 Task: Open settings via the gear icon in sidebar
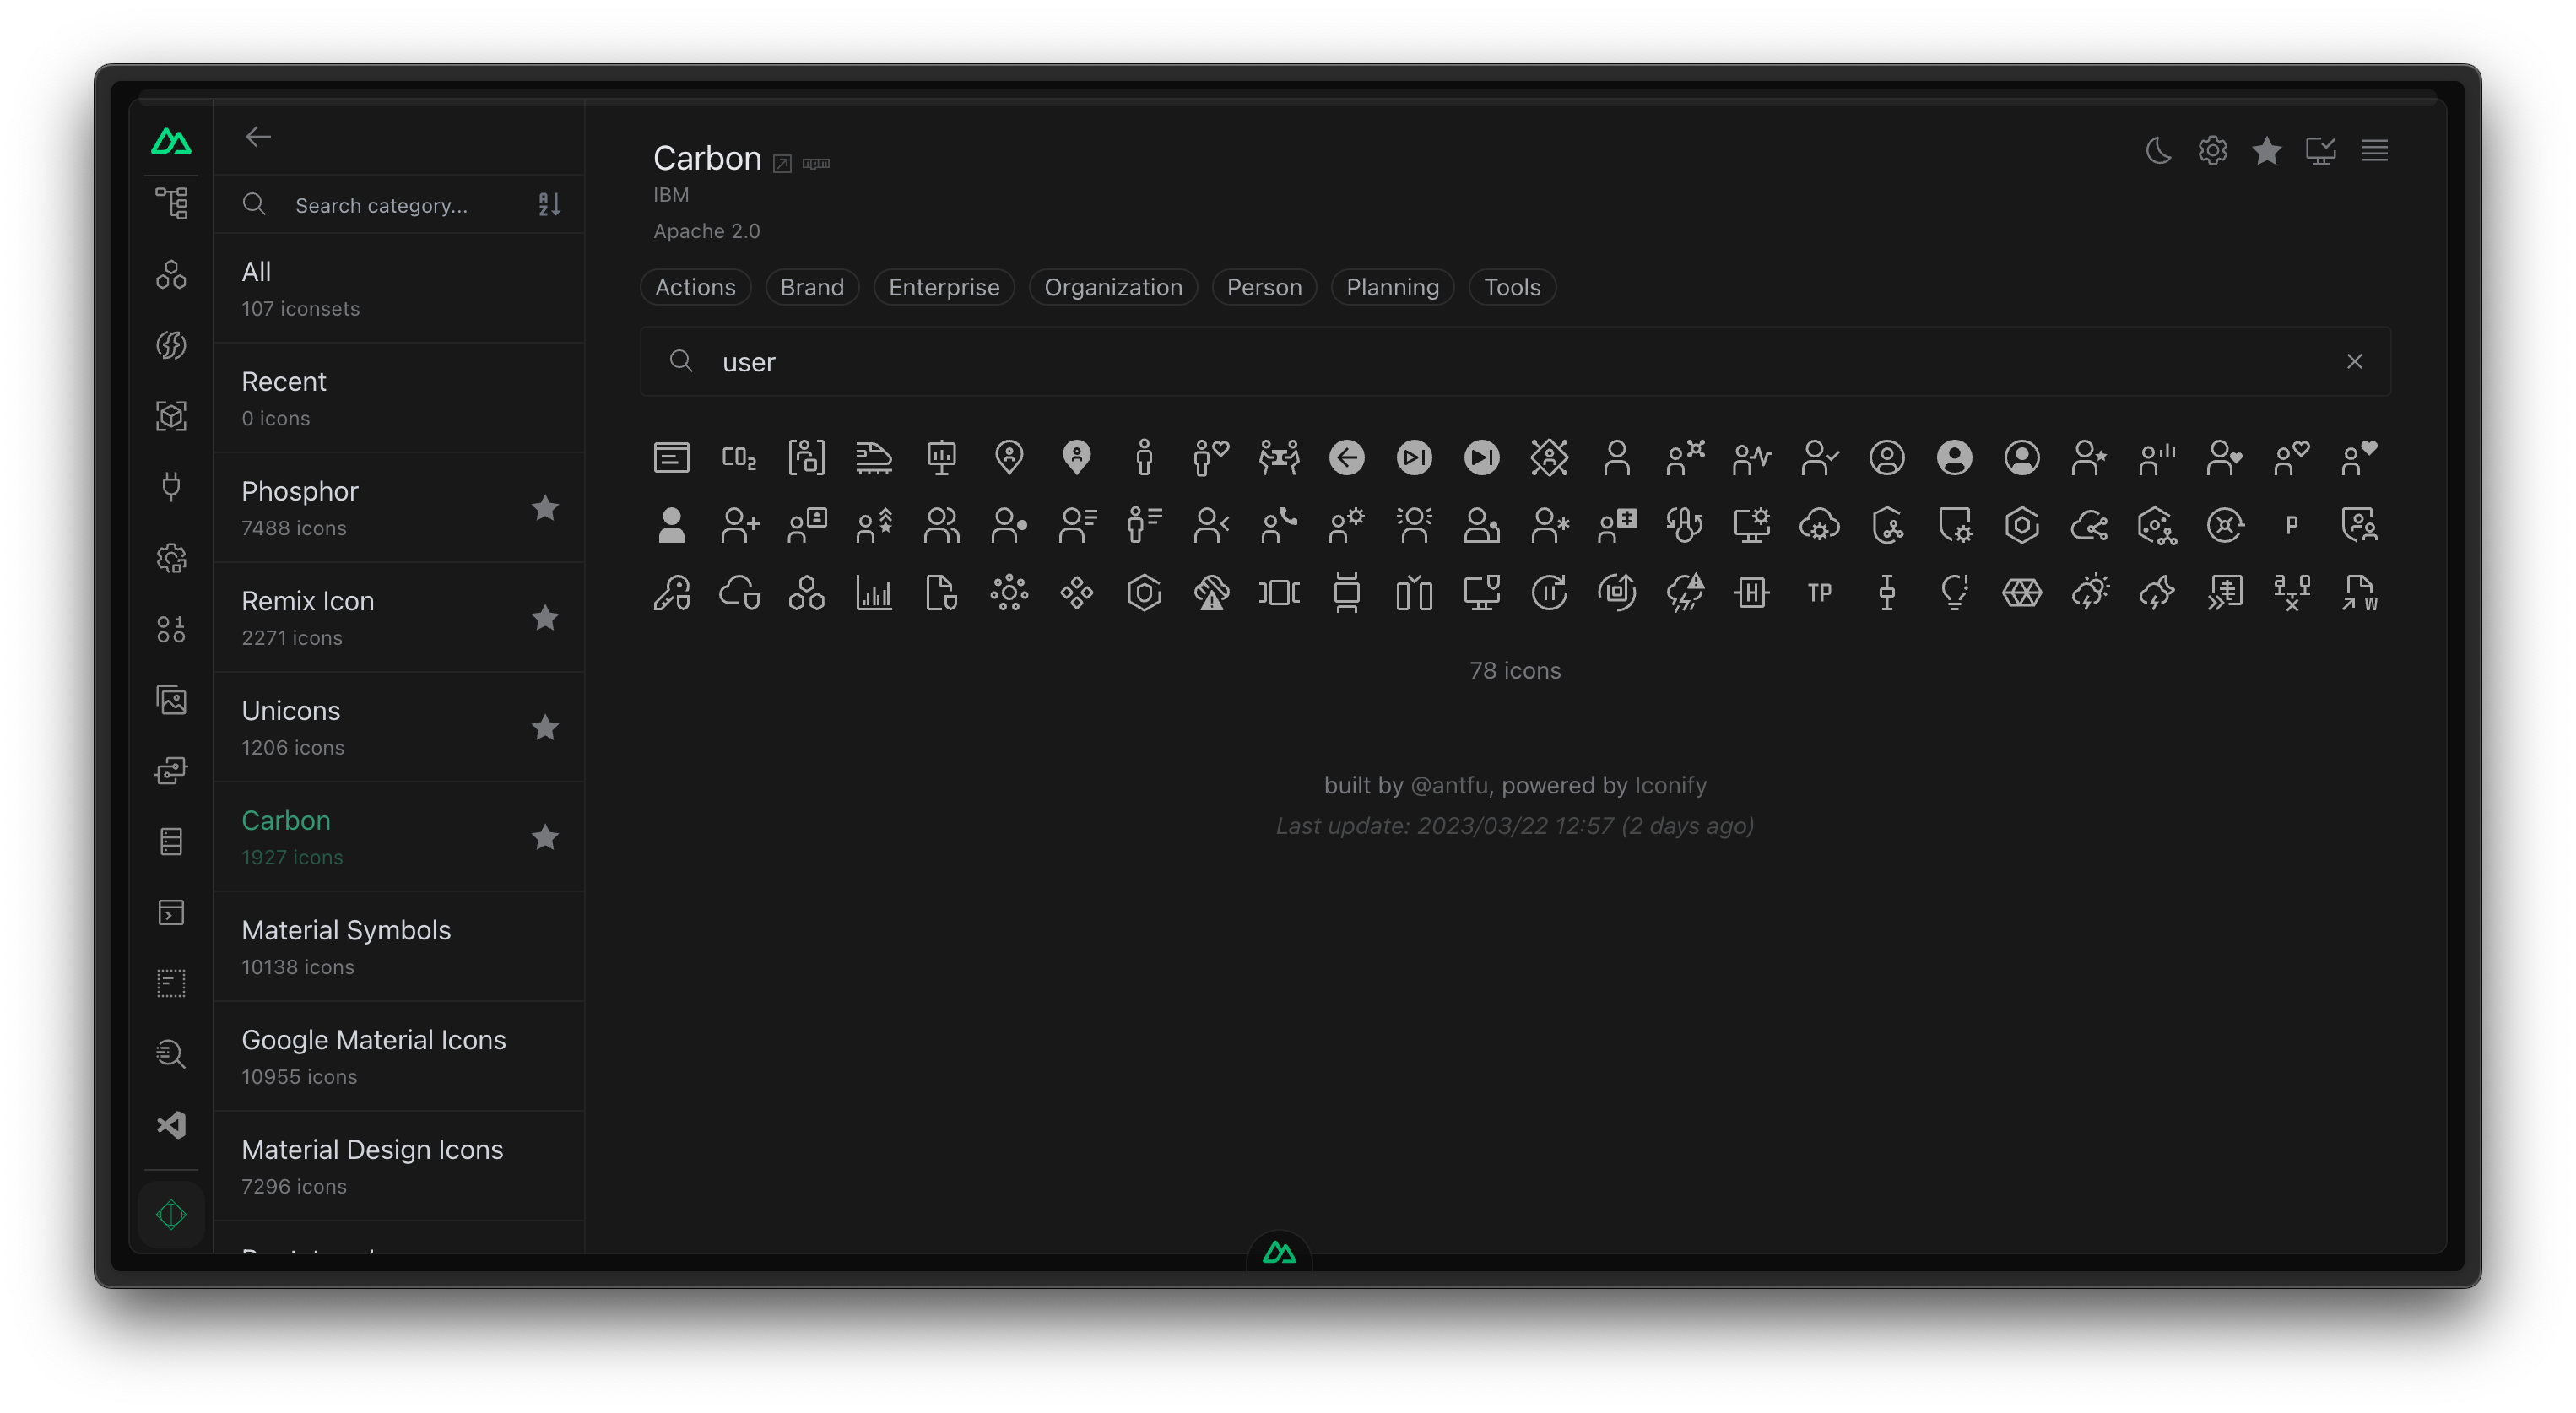[x=171, y=558]
